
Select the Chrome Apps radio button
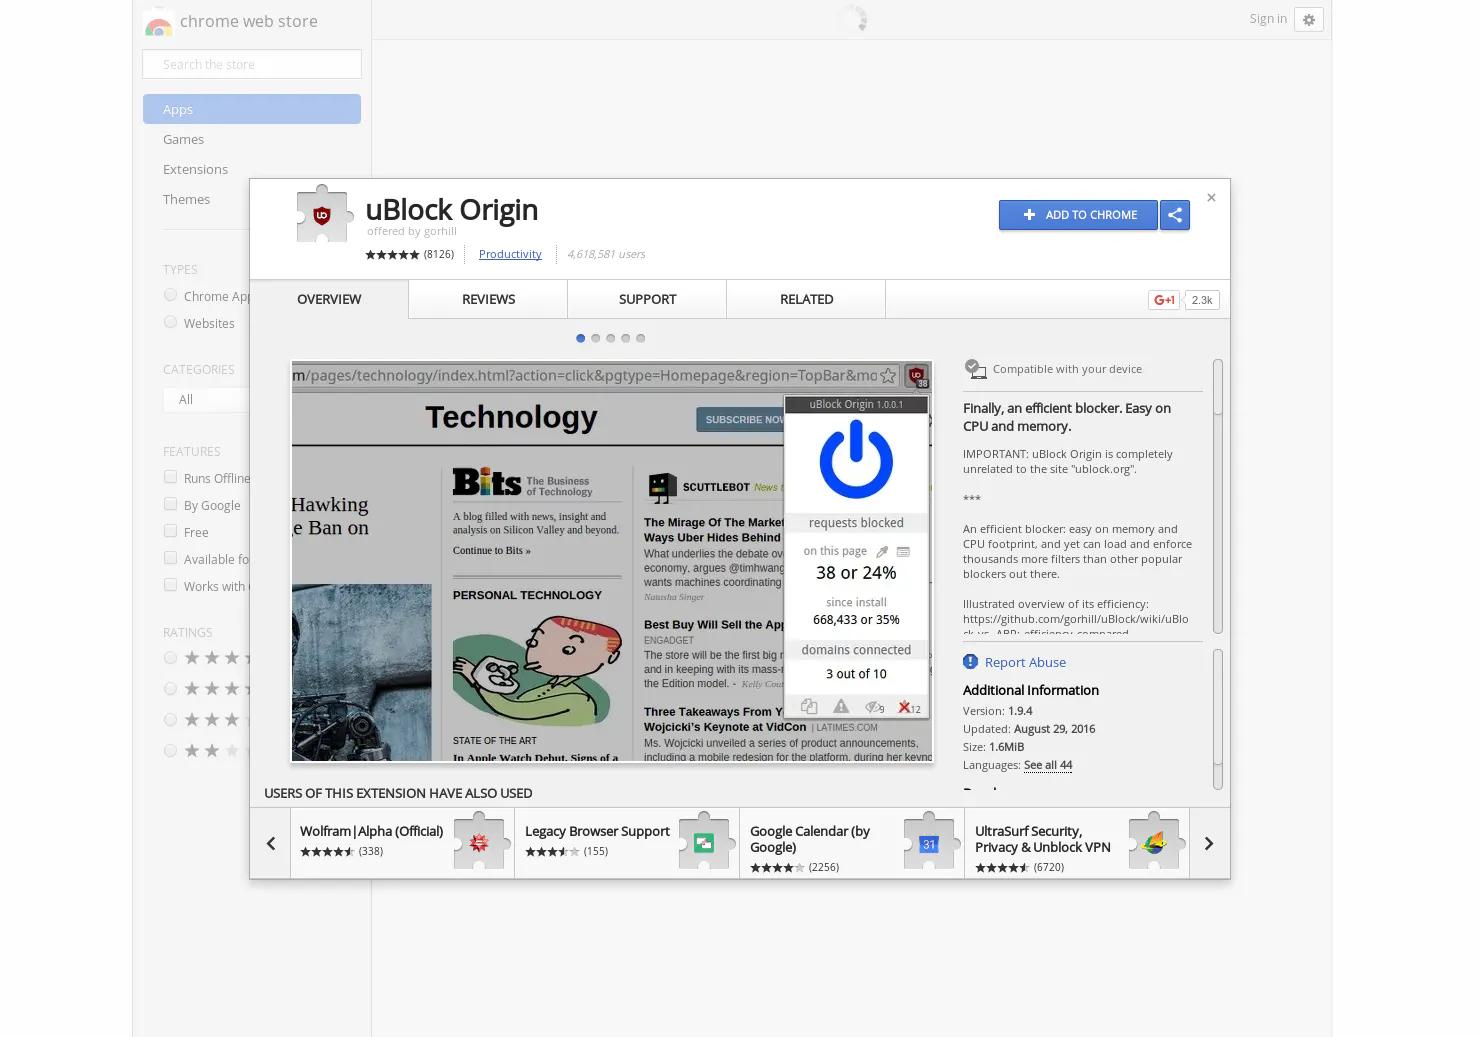pyautogui.click(x=170, y=296)
